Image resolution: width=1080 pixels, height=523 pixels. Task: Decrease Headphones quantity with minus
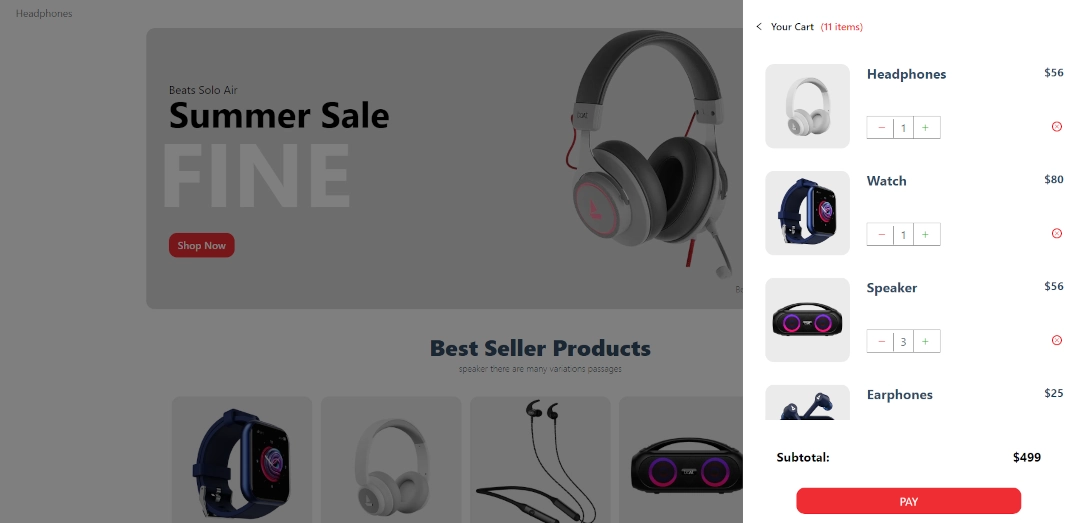coord(881,127)
